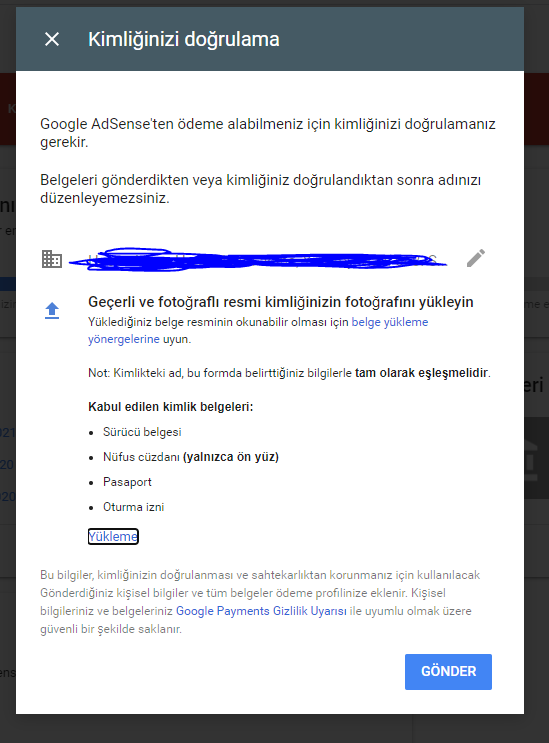Close the Kimliğinizi doğrulama dialog with X
549x743 pixels.
tap(52, 39)
